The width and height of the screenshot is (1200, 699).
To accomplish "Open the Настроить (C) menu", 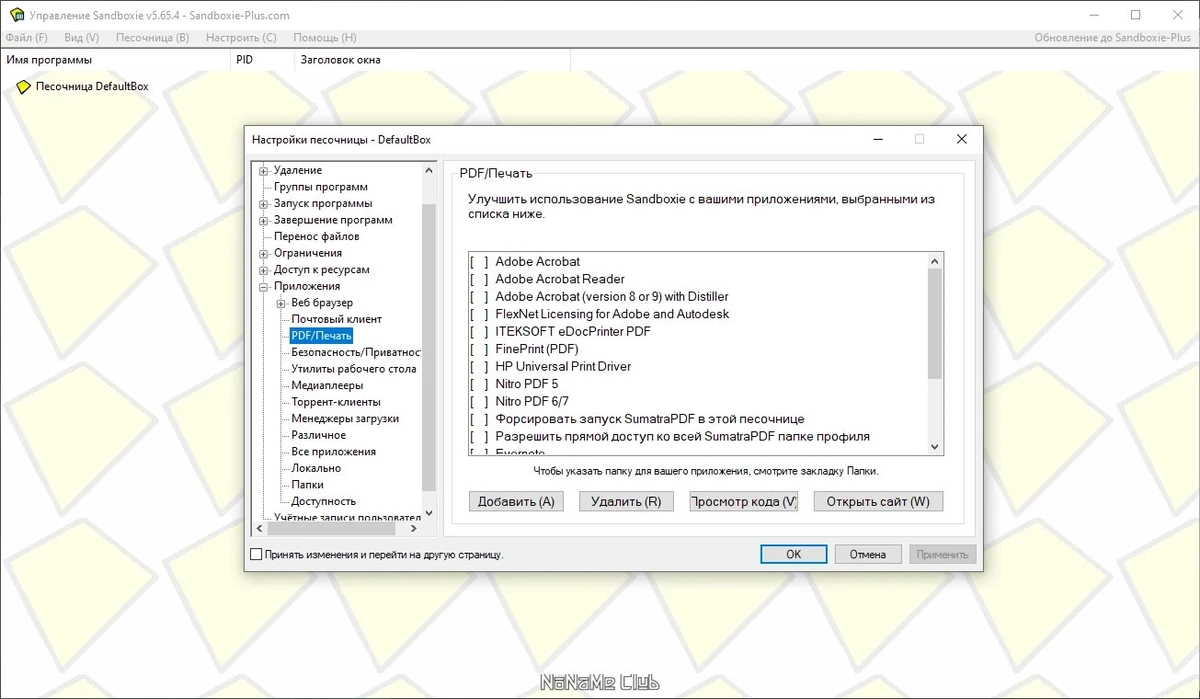I will coord(241,38).
